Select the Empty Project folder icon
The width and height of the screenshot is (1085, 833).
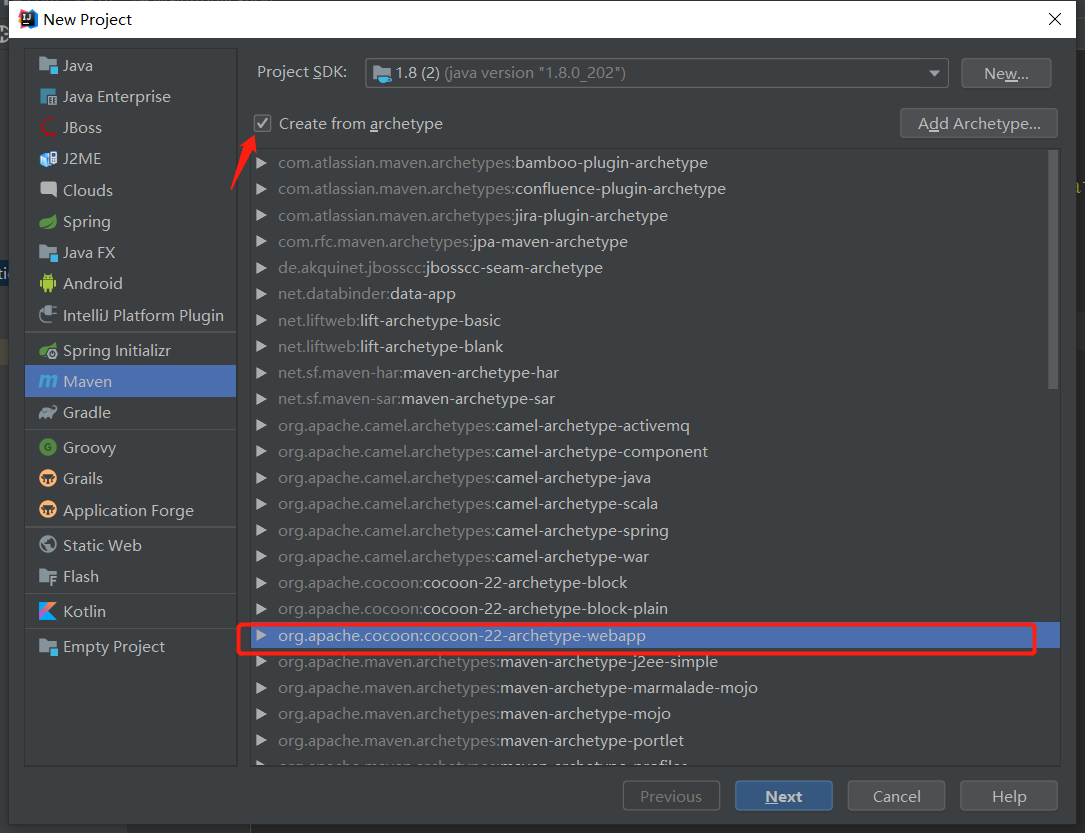click(x=48, y=647)
